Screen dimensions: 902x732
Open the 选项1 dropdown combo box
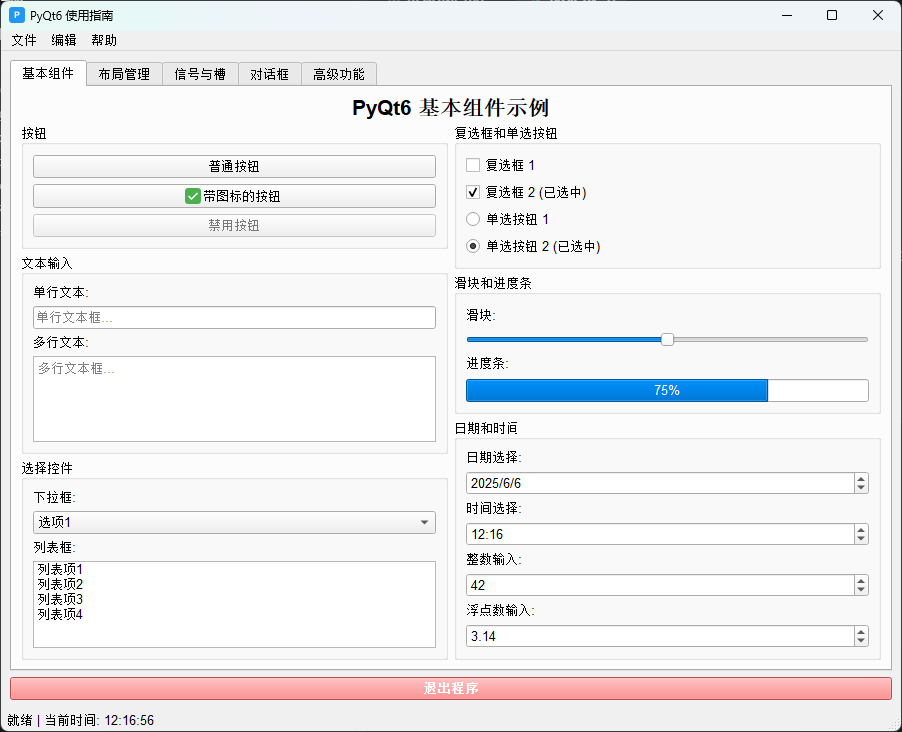(x=234, y=522)
